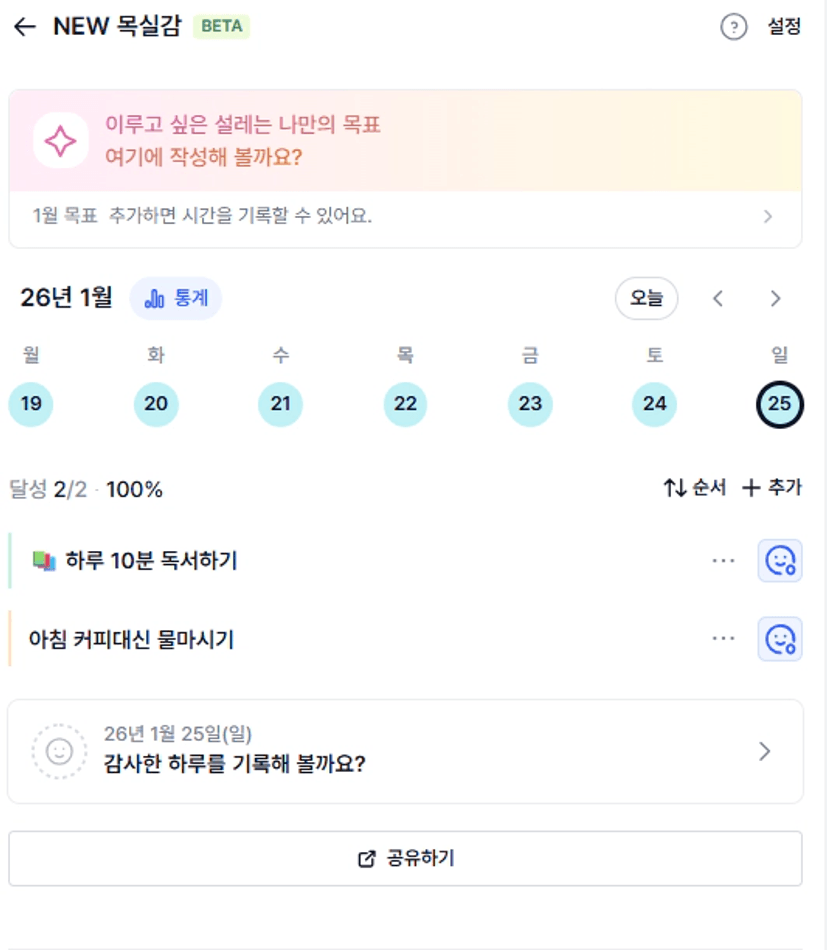Click the 오늘 today button

[645, 298]
